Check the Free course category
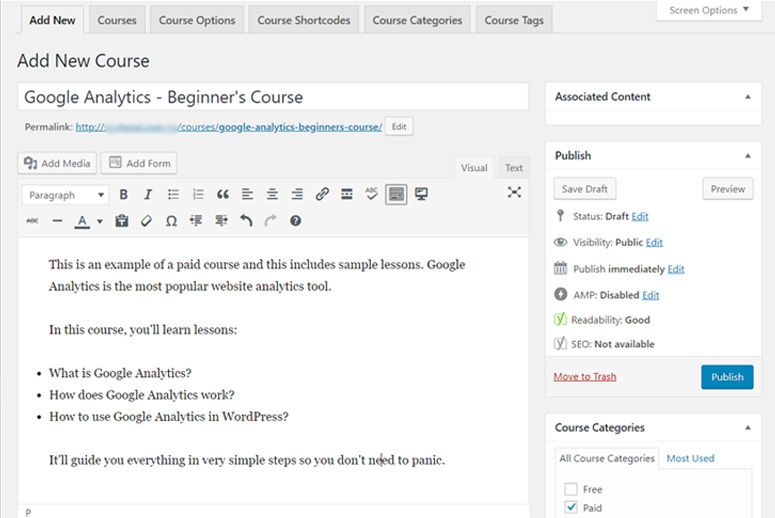 [571, 489]
